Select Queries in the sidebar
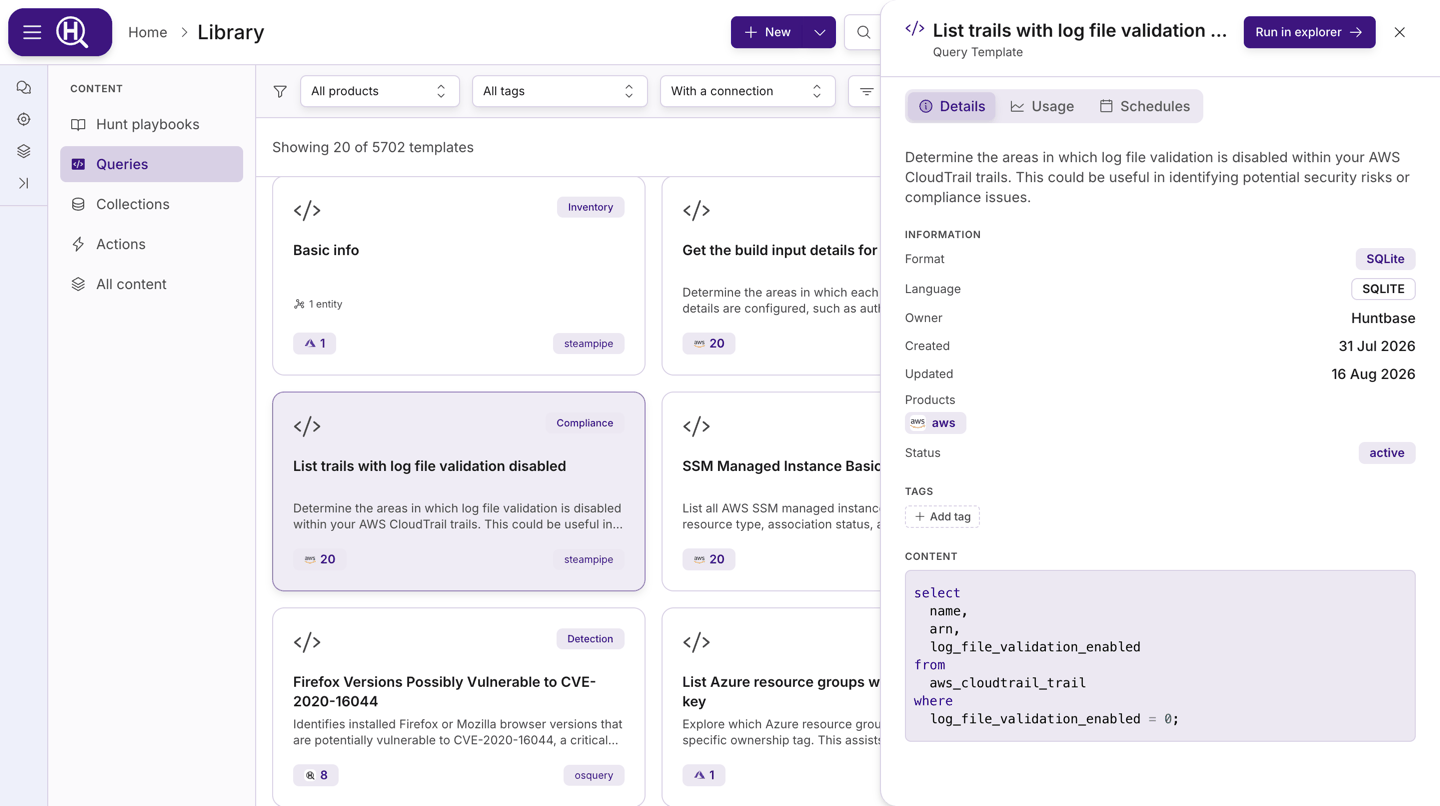This screenshot has width=1440, height=806. pyautogui.click(x=151, y=164)
